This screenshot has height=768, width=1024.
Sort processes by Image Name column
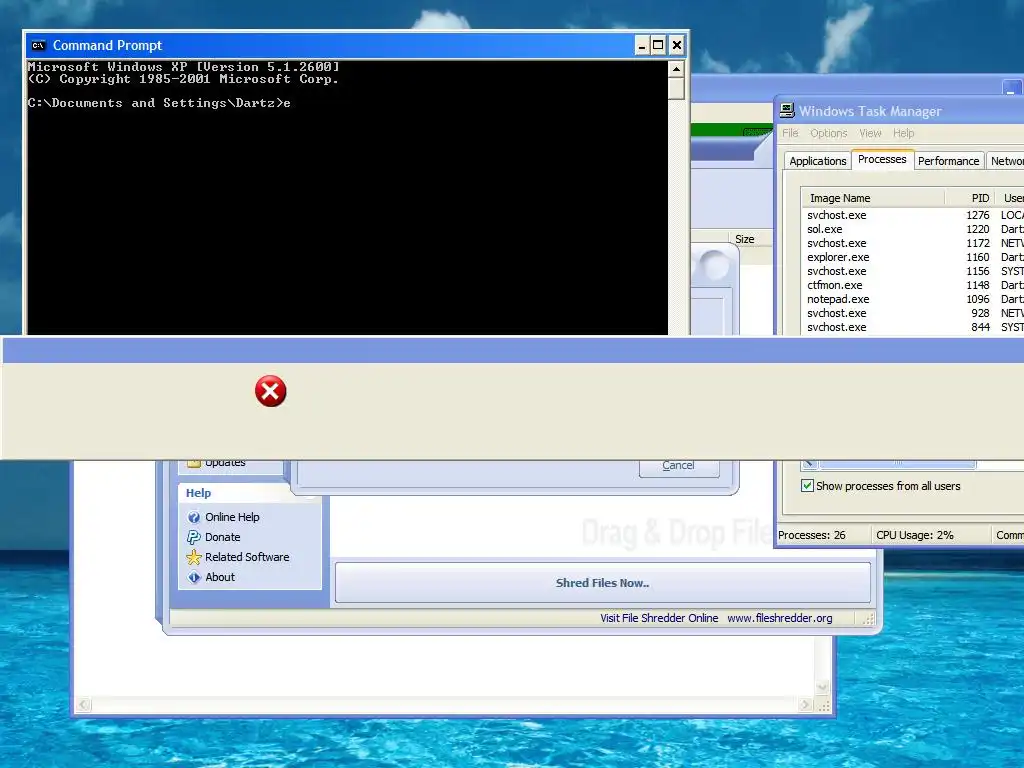click(x=873, y=198)
